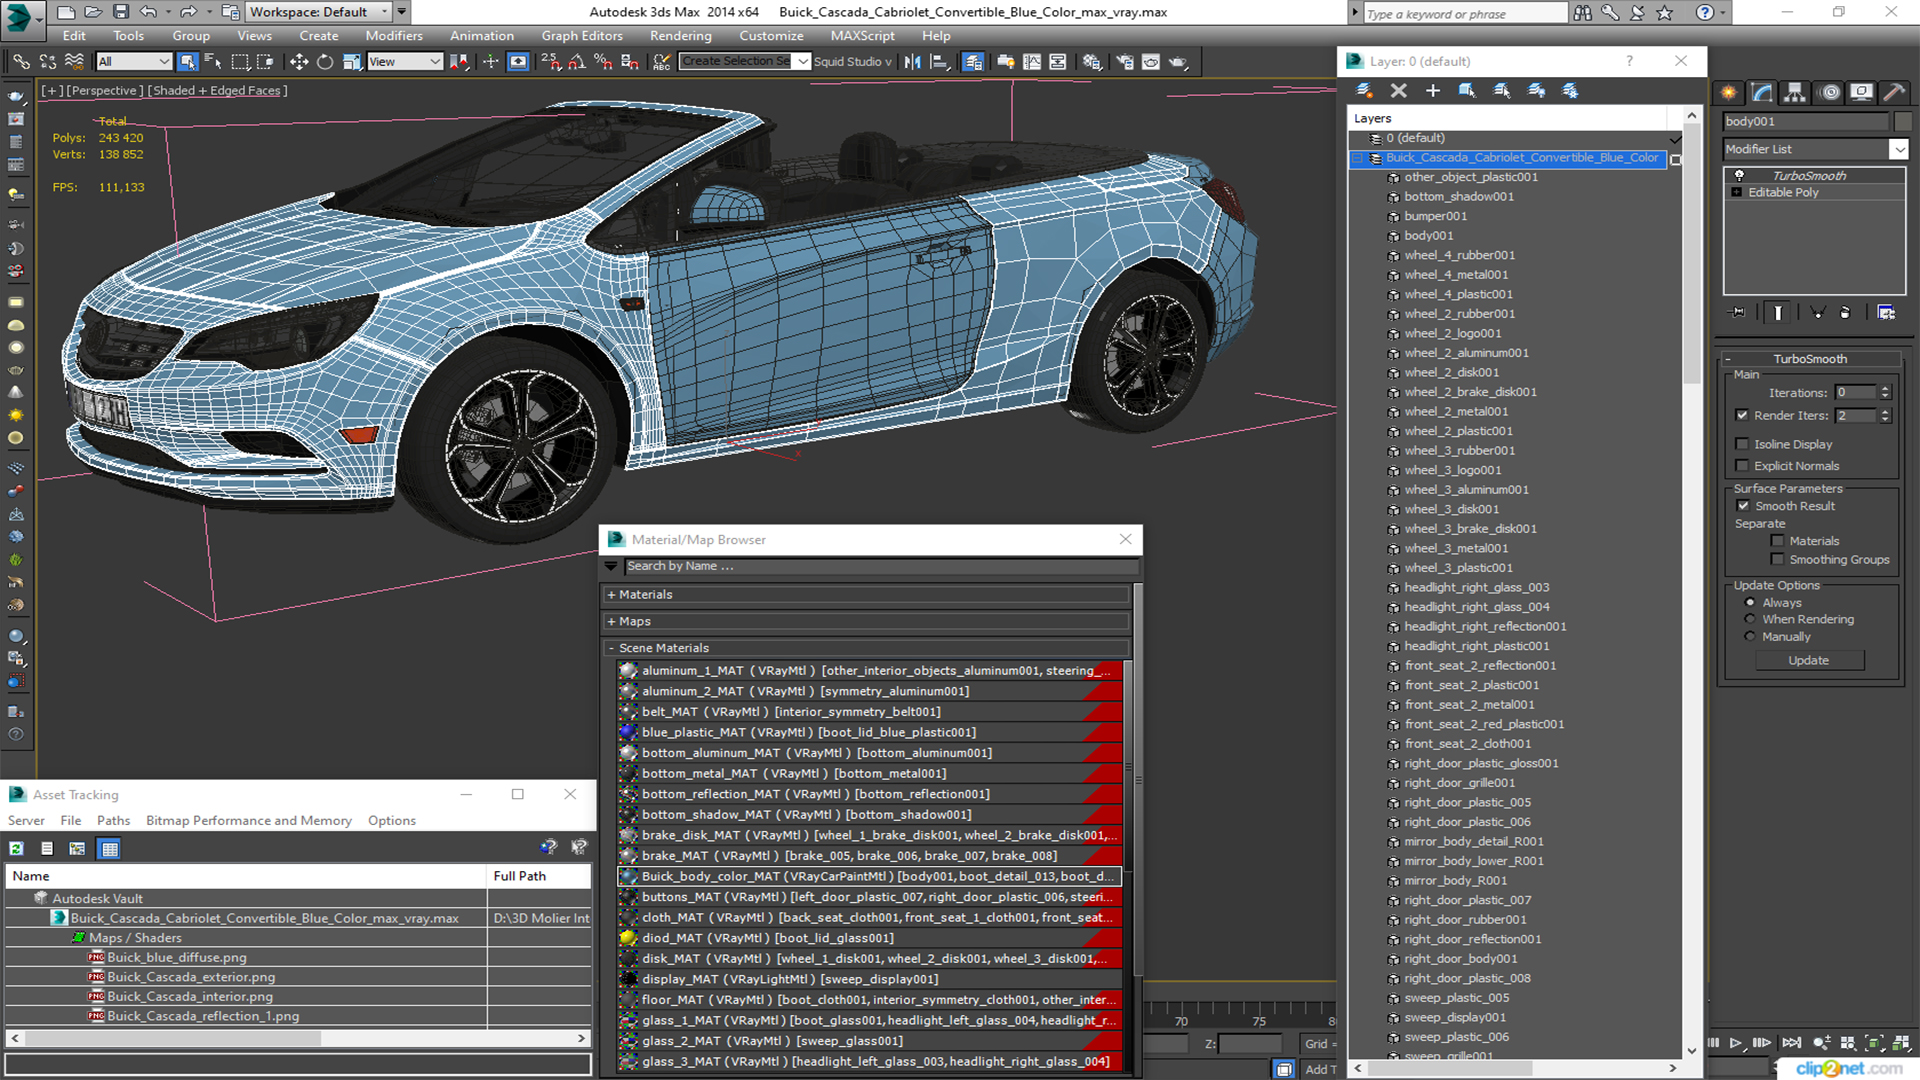This screenshot has height=1080, width=1920.
Task: Open the Create command panel tab
Action: [1728, 92]
